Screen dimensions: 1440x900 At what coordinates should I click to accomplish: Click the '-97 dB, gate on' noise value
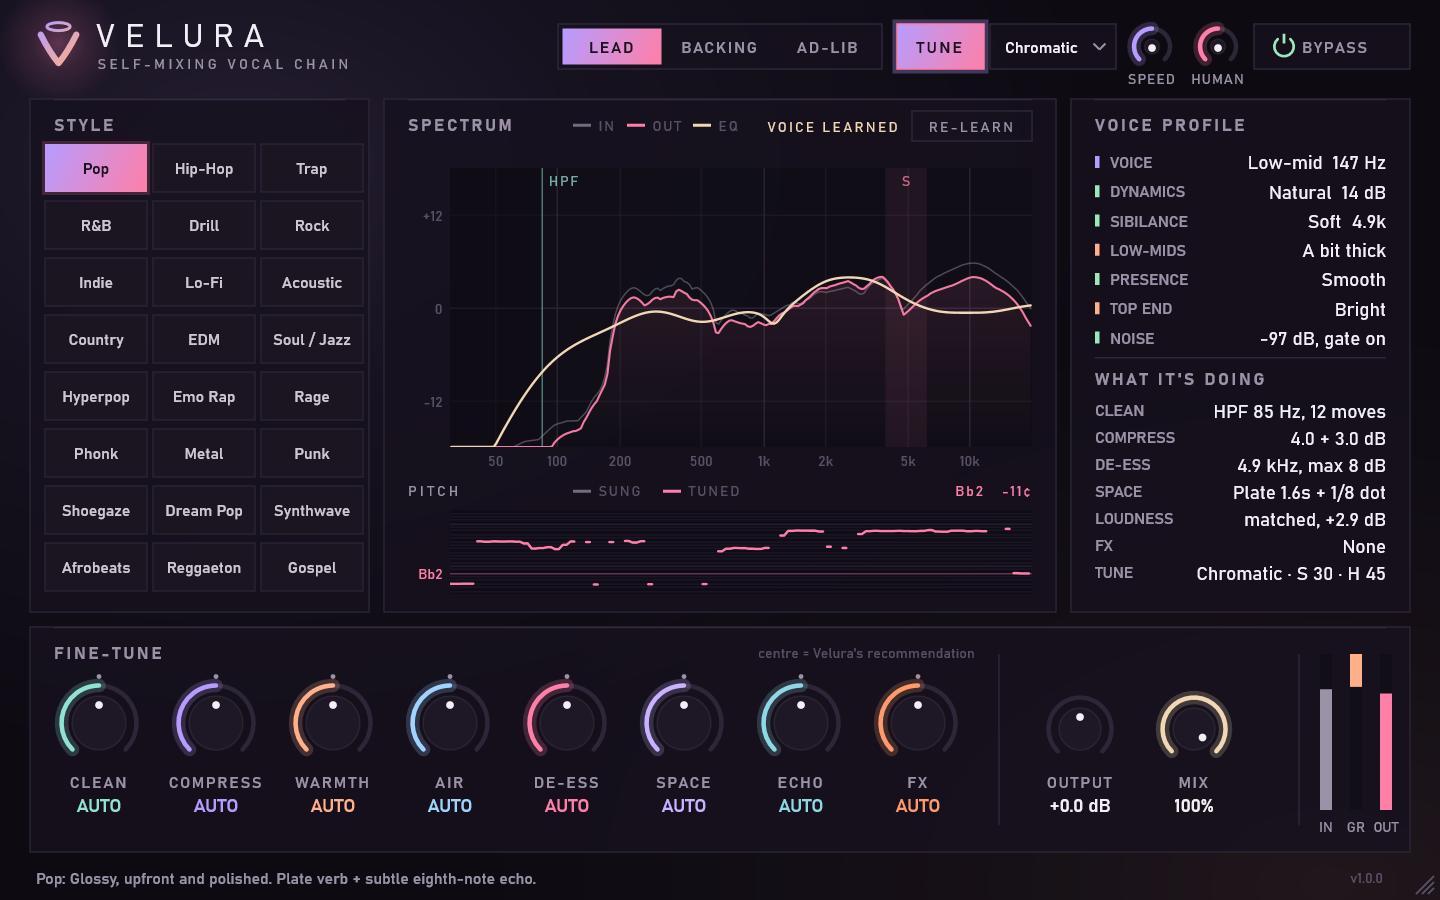(1323, 339)
